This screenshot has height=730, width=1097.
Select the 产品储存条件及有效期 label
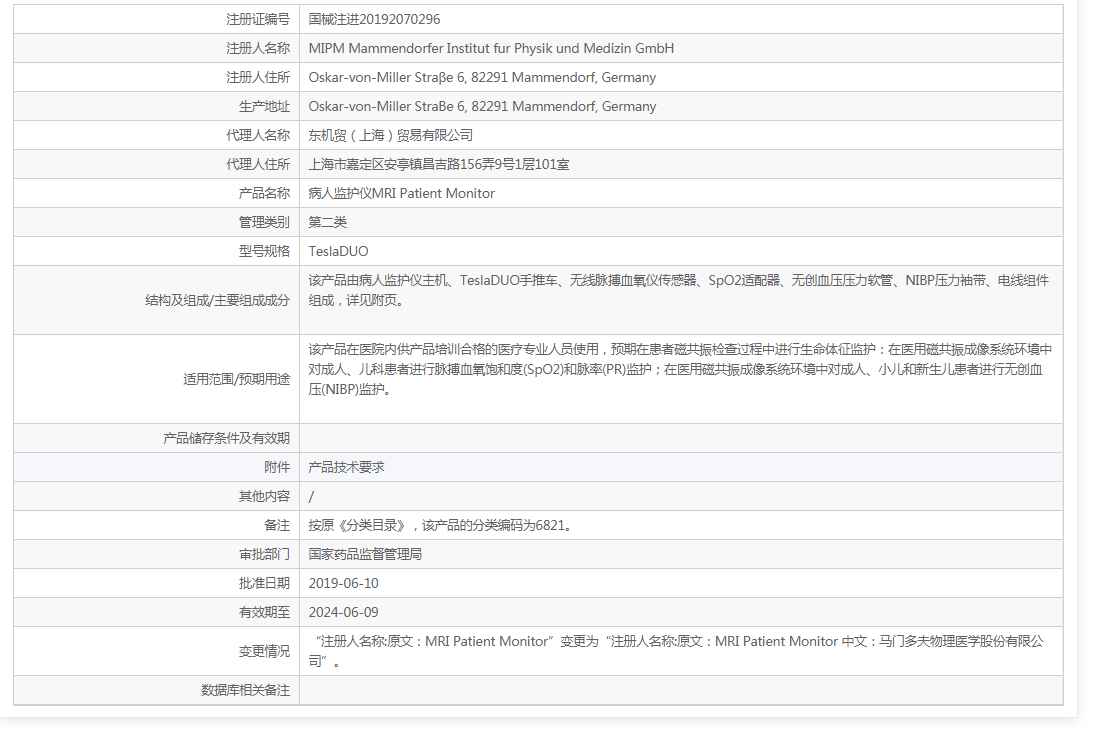click(x=226, y=438)
